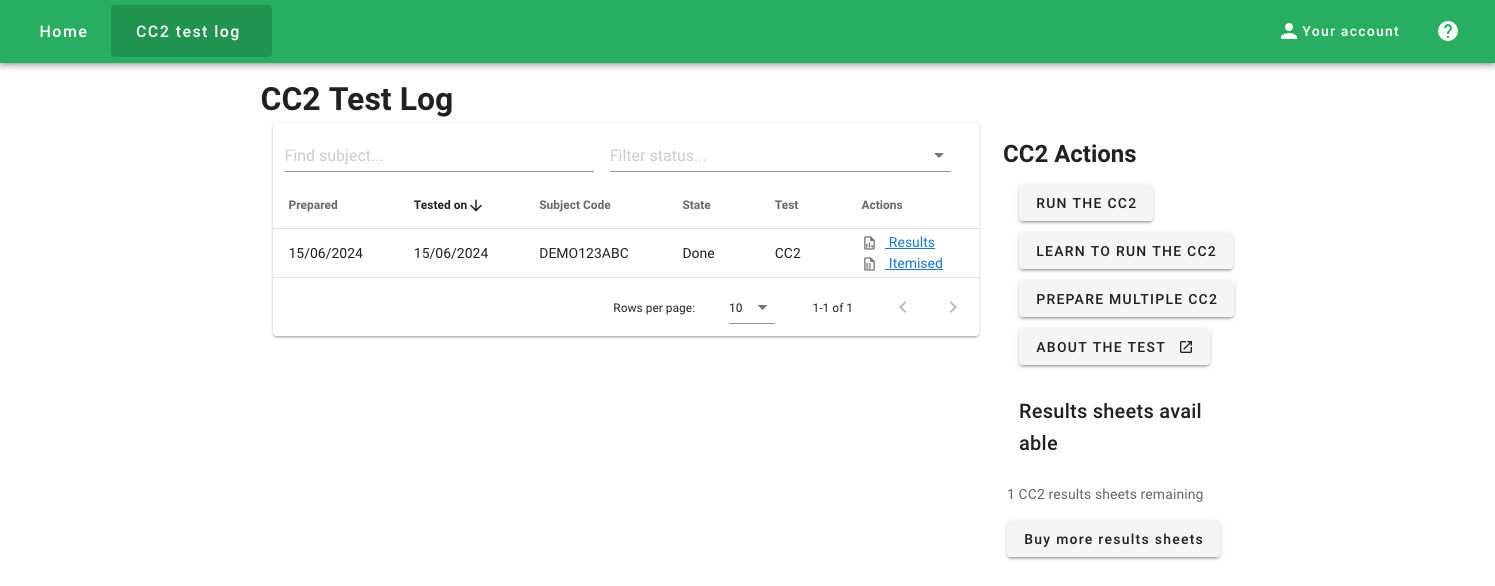Screen dimensions: 1495x586
Task: Focus the Find subject search field
Action: click(438, 156)
